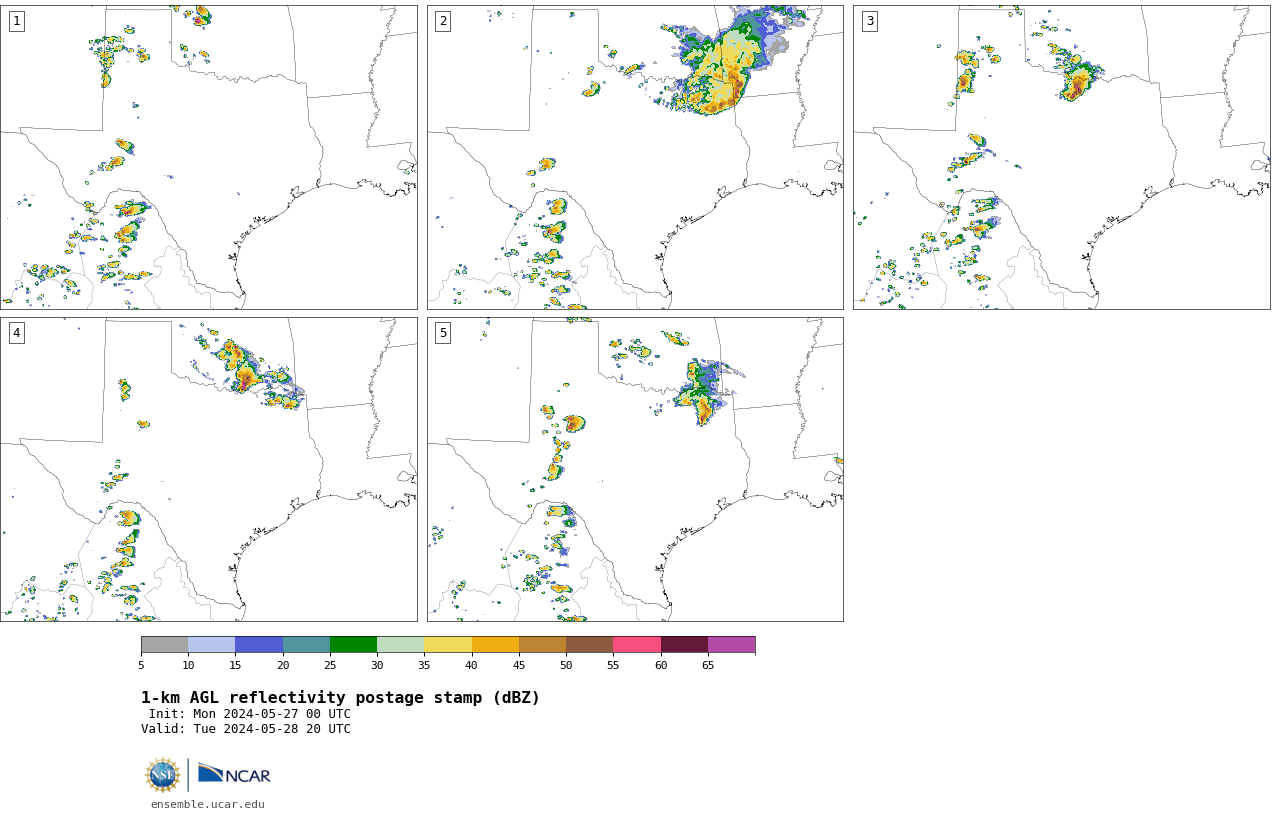Image resolution: width=1280 pixels, height=815 pixels.
Task: Select the gray 5-10 dBZ swatch
Action: point(164,644)
